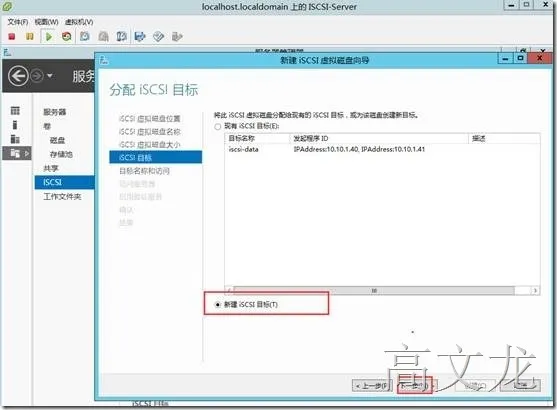Select 磁盘 in Server Manager sidebar
Image resolution: width=557 pixels, height=410 pixels.
(x=57, y=140)
